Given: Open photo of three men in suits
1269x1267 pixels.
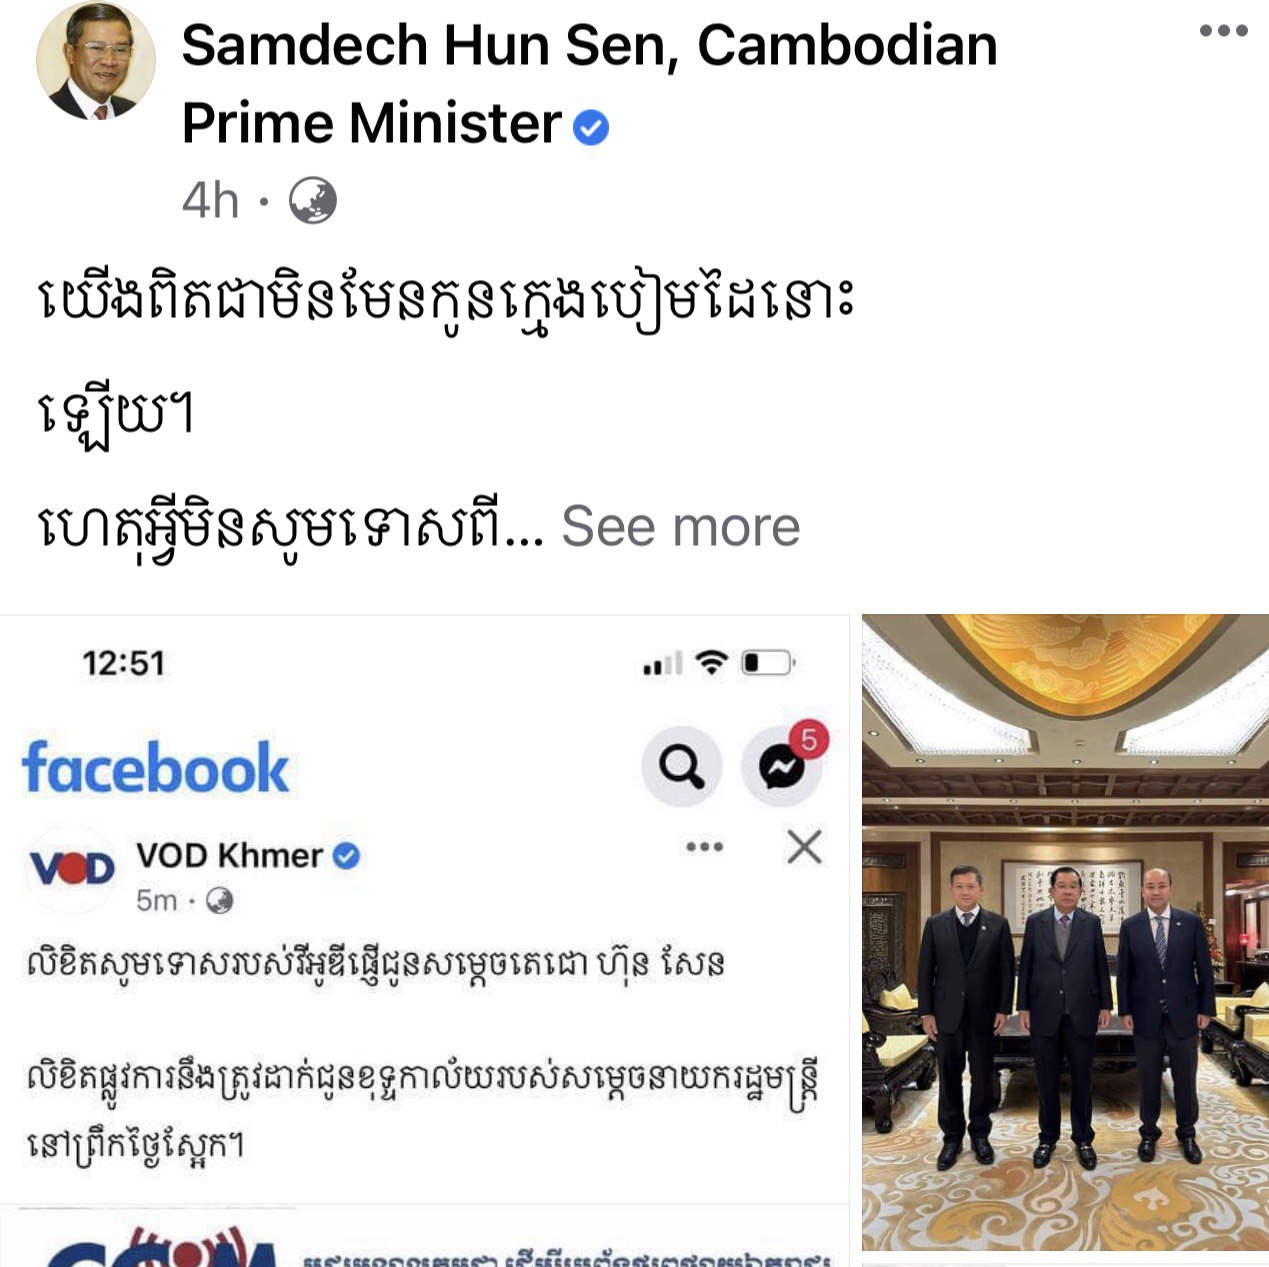Looking at the screenshot, I should (x=1065, y=932).
